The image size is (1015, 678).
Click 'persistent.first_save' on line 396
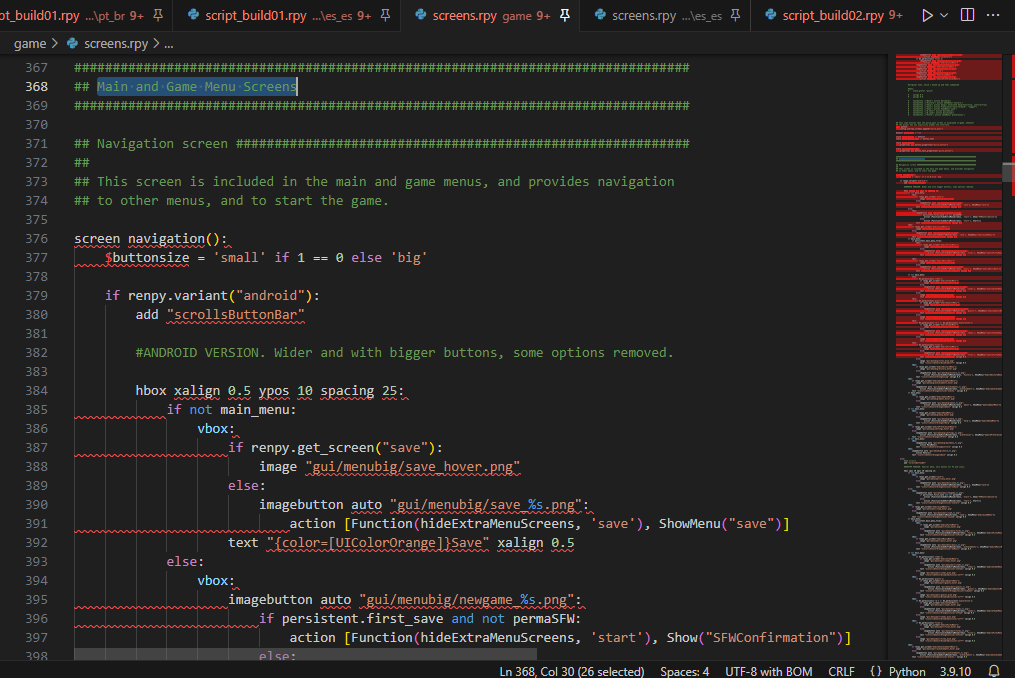coord(362,618)
